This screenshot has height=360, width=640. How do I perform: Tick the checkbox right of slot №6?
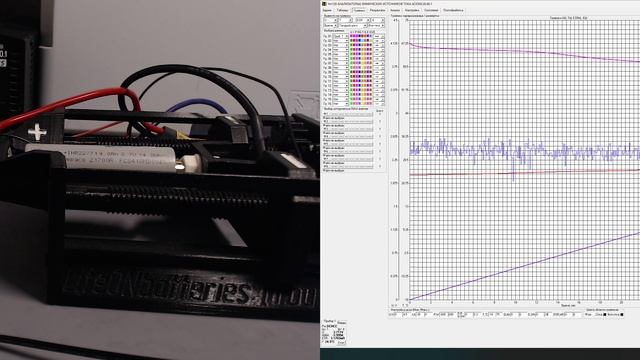[x=380, y=151]
